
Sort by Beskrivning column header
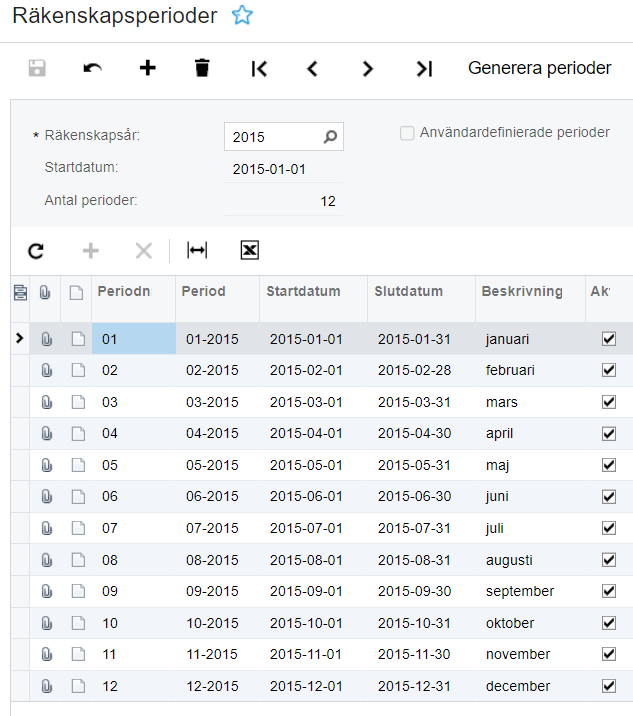[530, 299]
